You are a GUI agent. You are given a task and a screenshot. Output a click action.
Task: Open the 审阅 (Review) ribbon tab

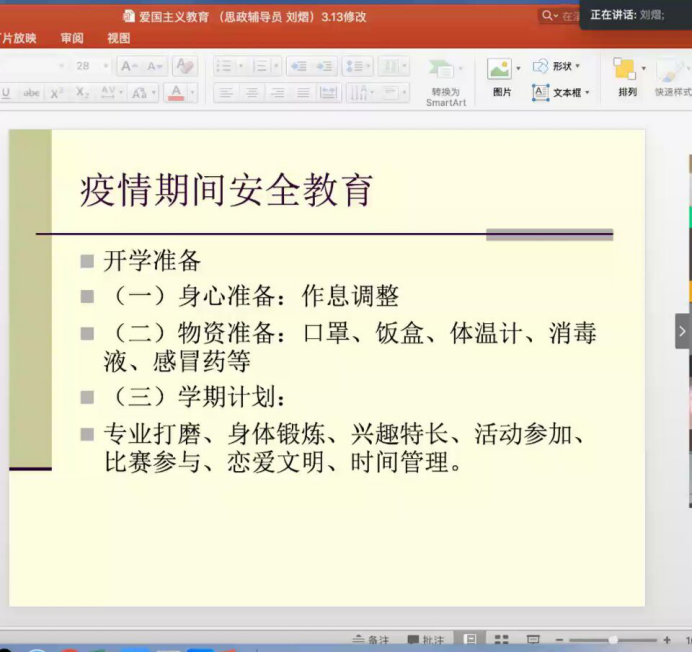72,38
